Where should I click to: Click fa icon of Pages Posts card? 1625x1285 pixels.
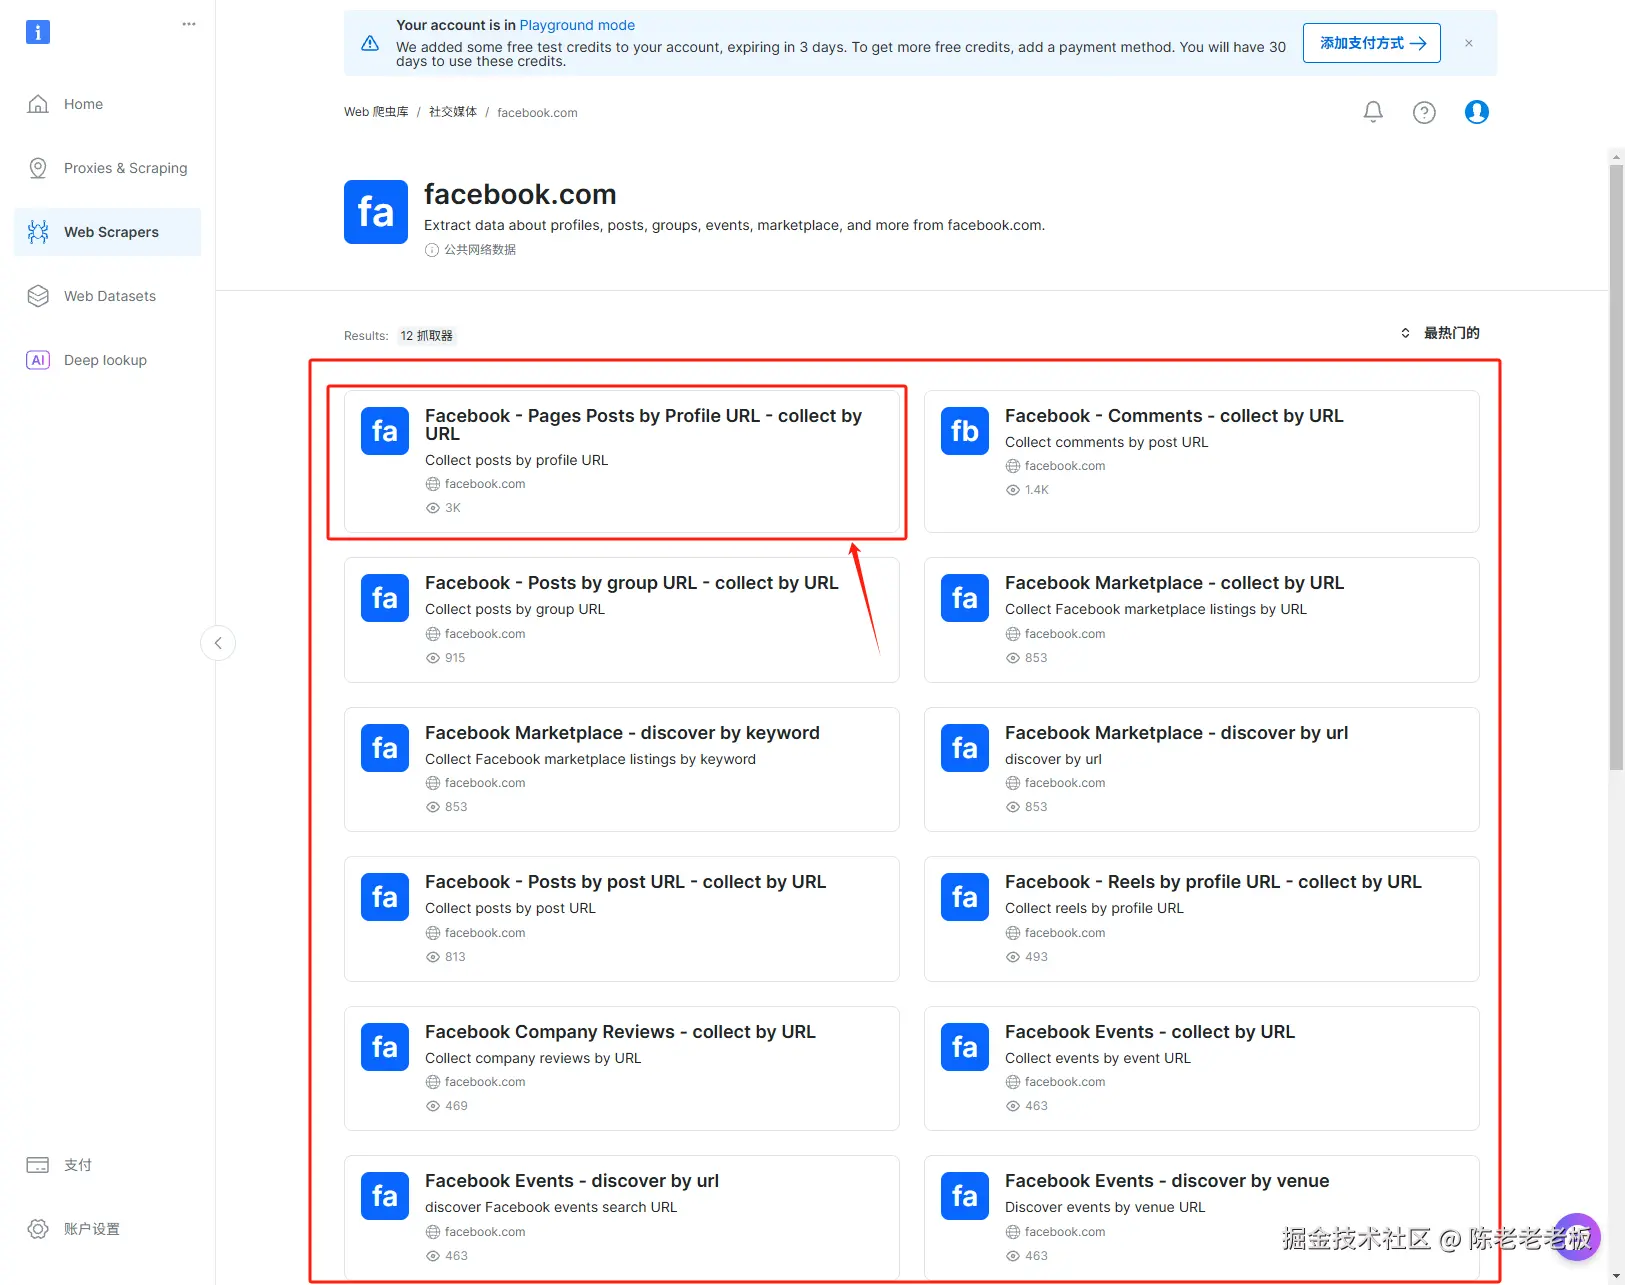(x=385, y=431)
